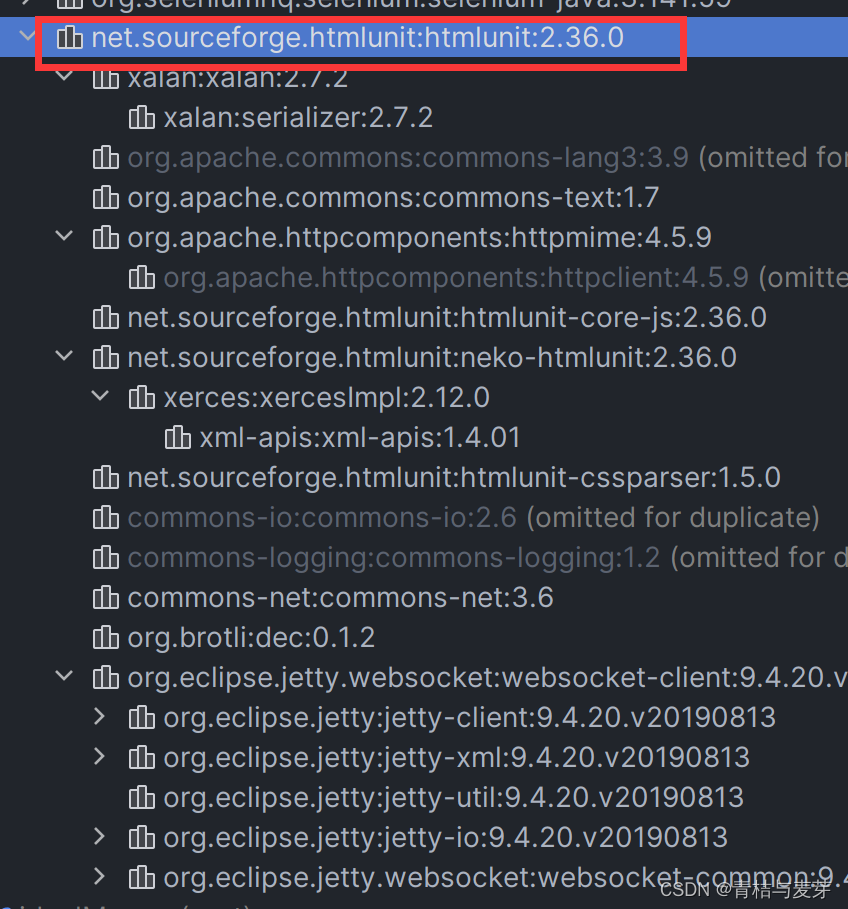This screenshot has width=848, height=909.
Task: Click library icon next to xalan:serializer:2.7.2
Action: coord(141,118)
